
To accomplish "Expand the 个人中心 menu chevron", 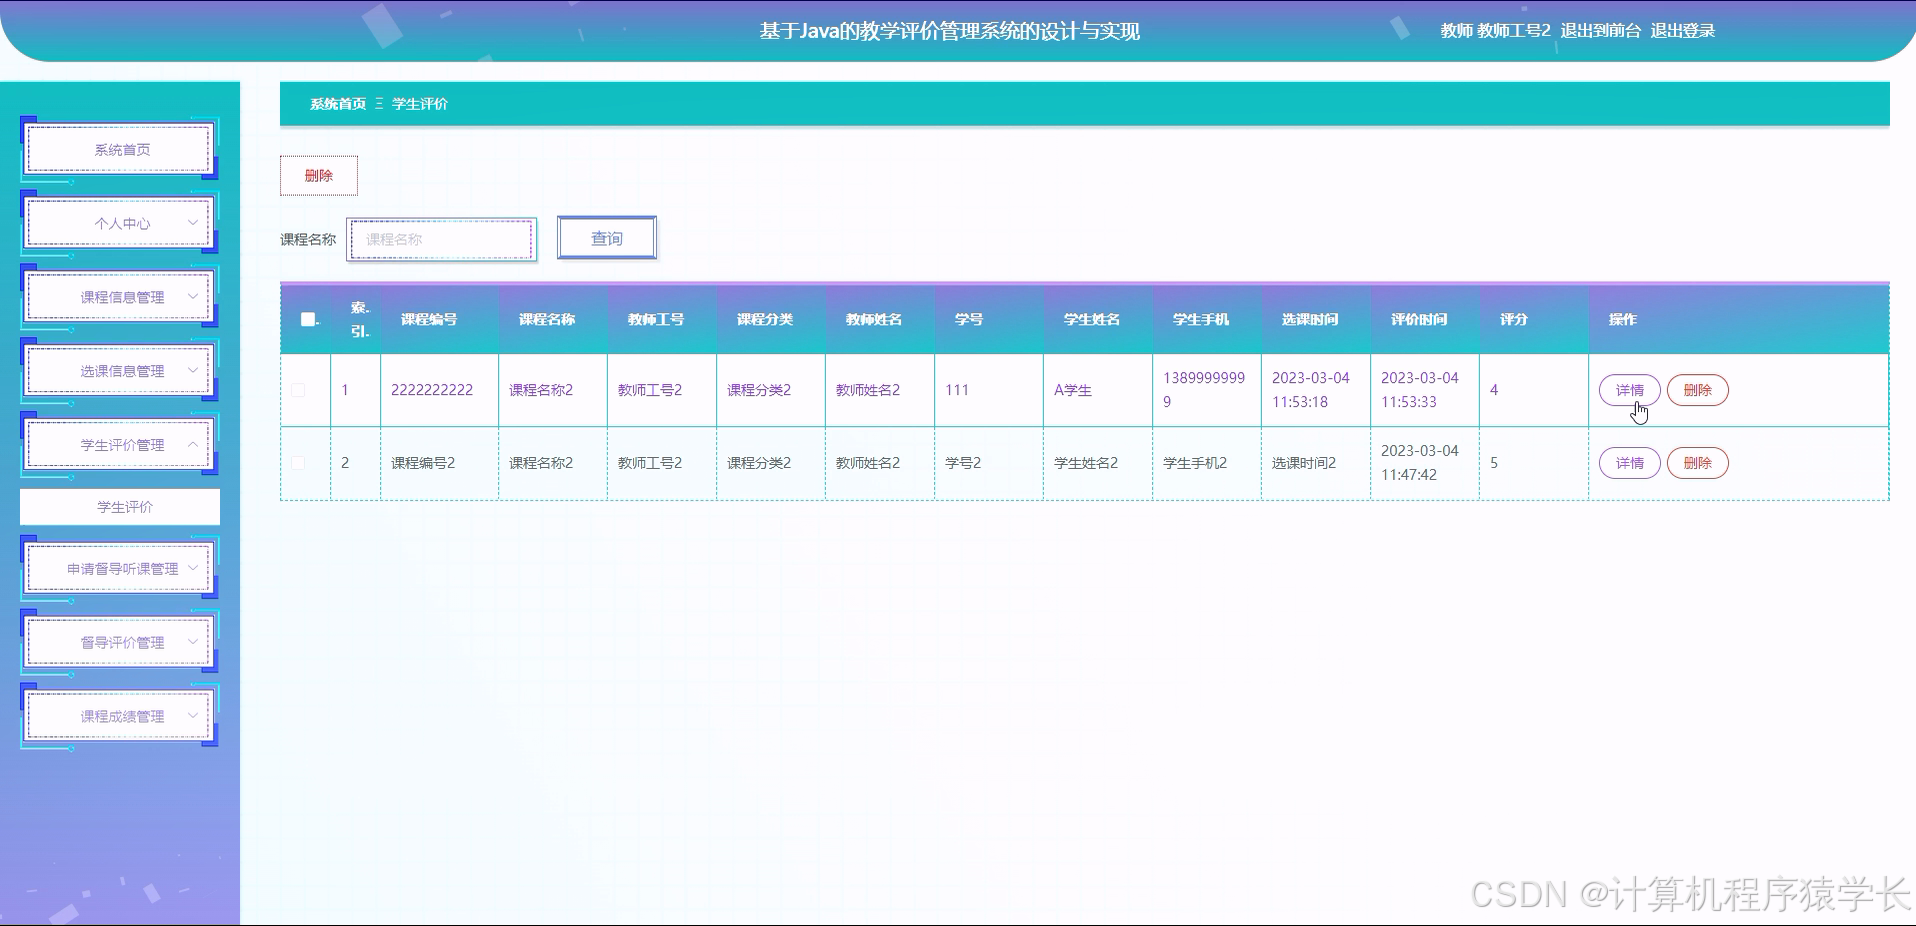I will click(193, 223).
